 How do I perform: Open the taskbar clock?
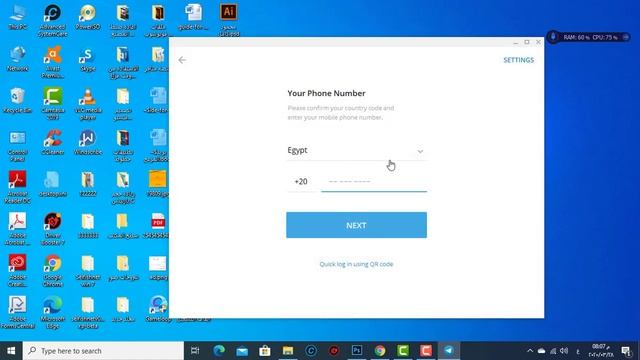(601, 351)
